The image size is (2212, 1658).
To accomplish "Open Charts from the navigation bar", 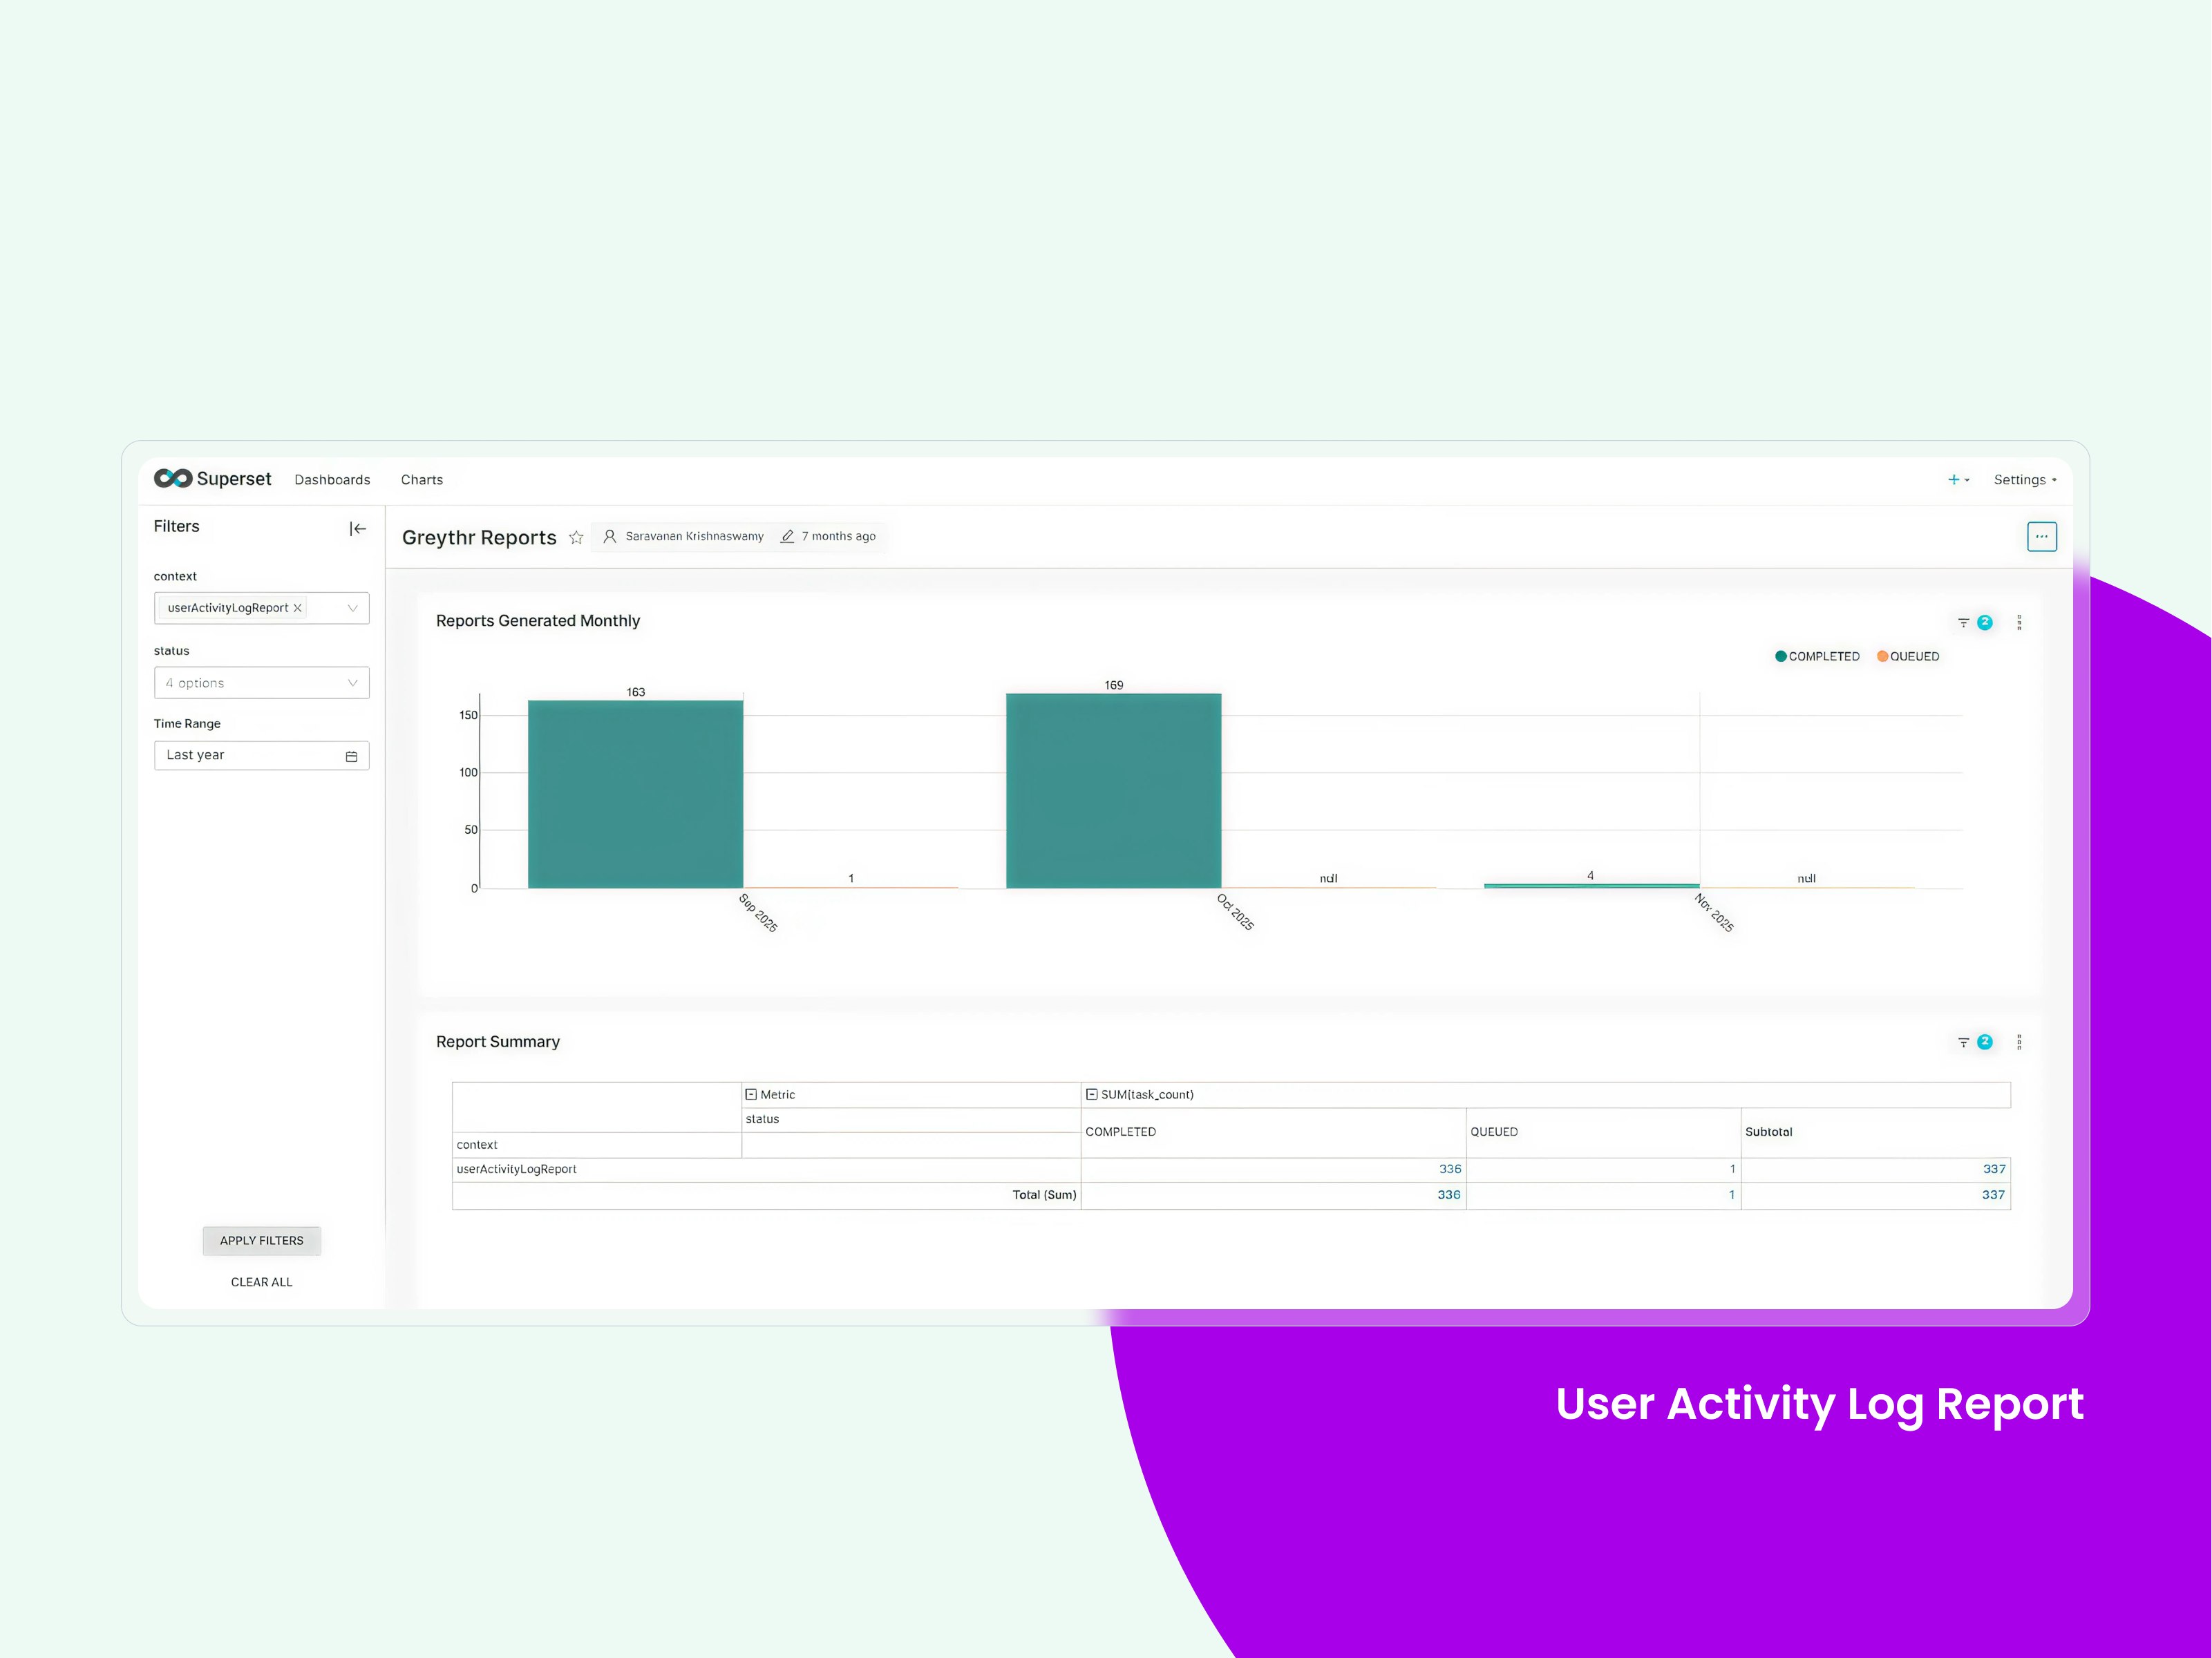I will [422, 480].
